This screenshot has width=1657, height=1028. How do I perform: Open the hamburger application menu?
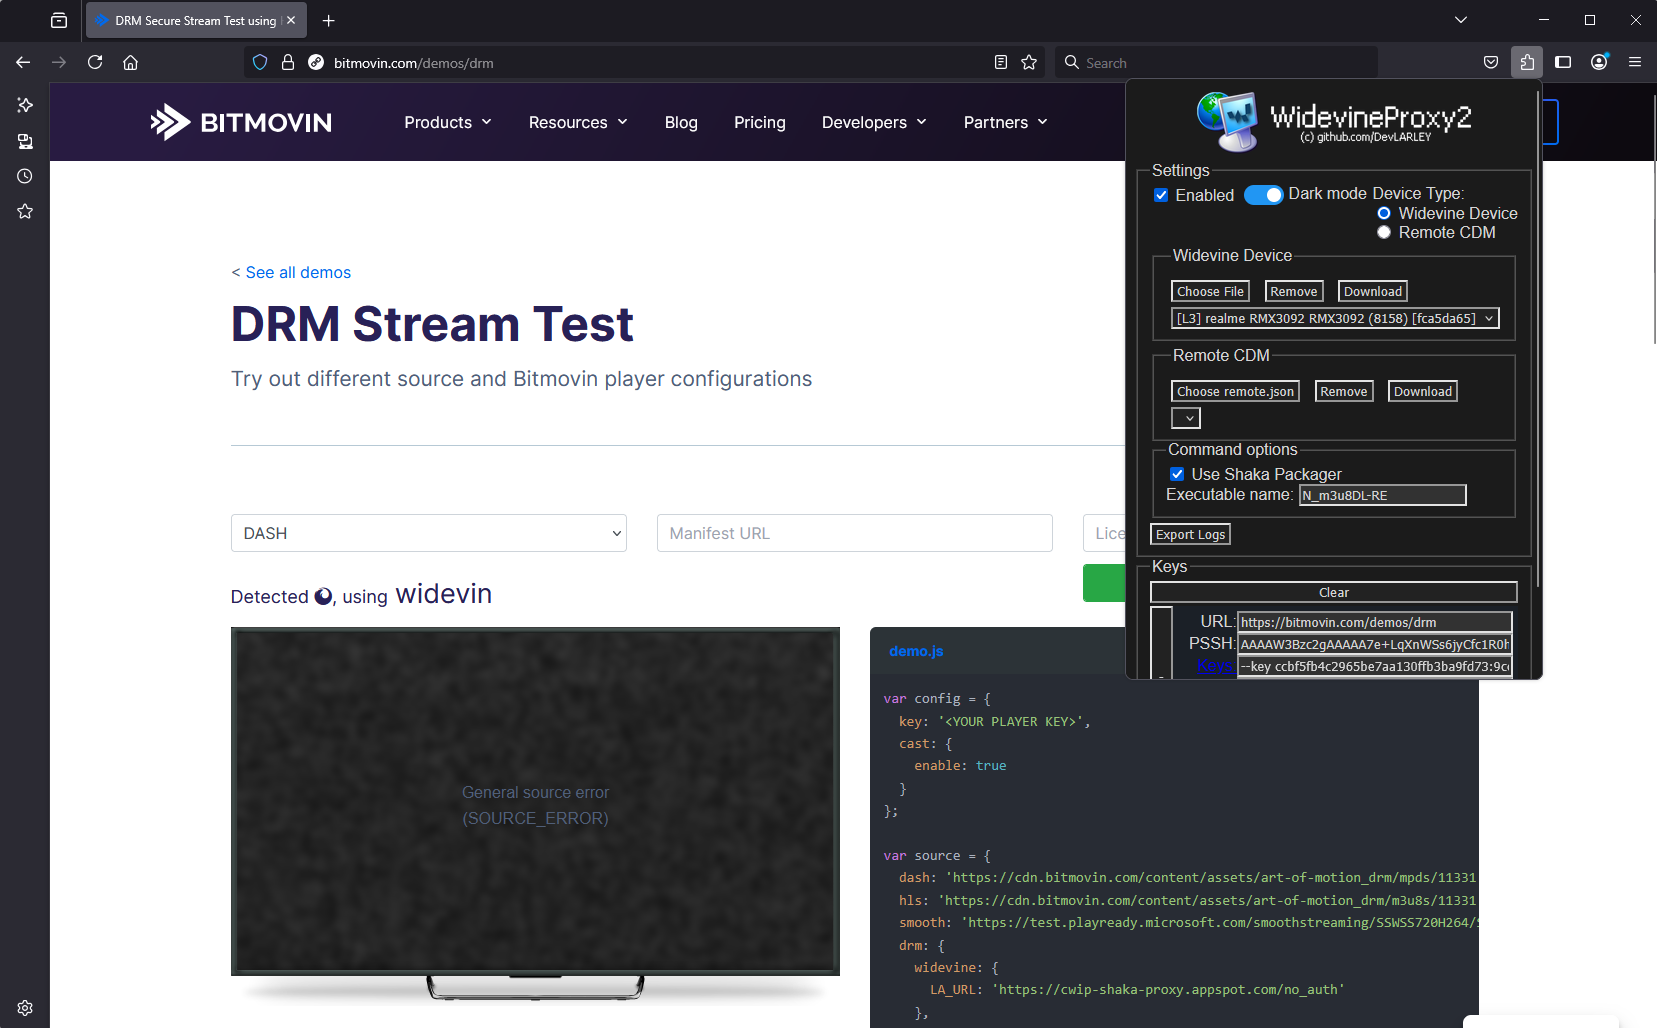pyautogui.click(x=1635, y=62)
